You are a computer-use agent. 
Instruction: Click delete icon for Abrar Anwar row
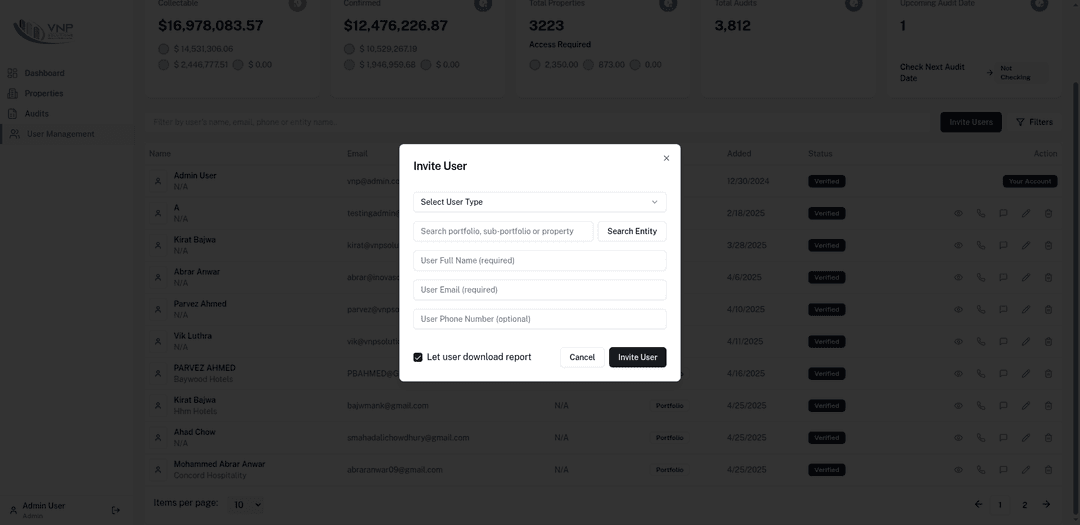pos(1048,278)
